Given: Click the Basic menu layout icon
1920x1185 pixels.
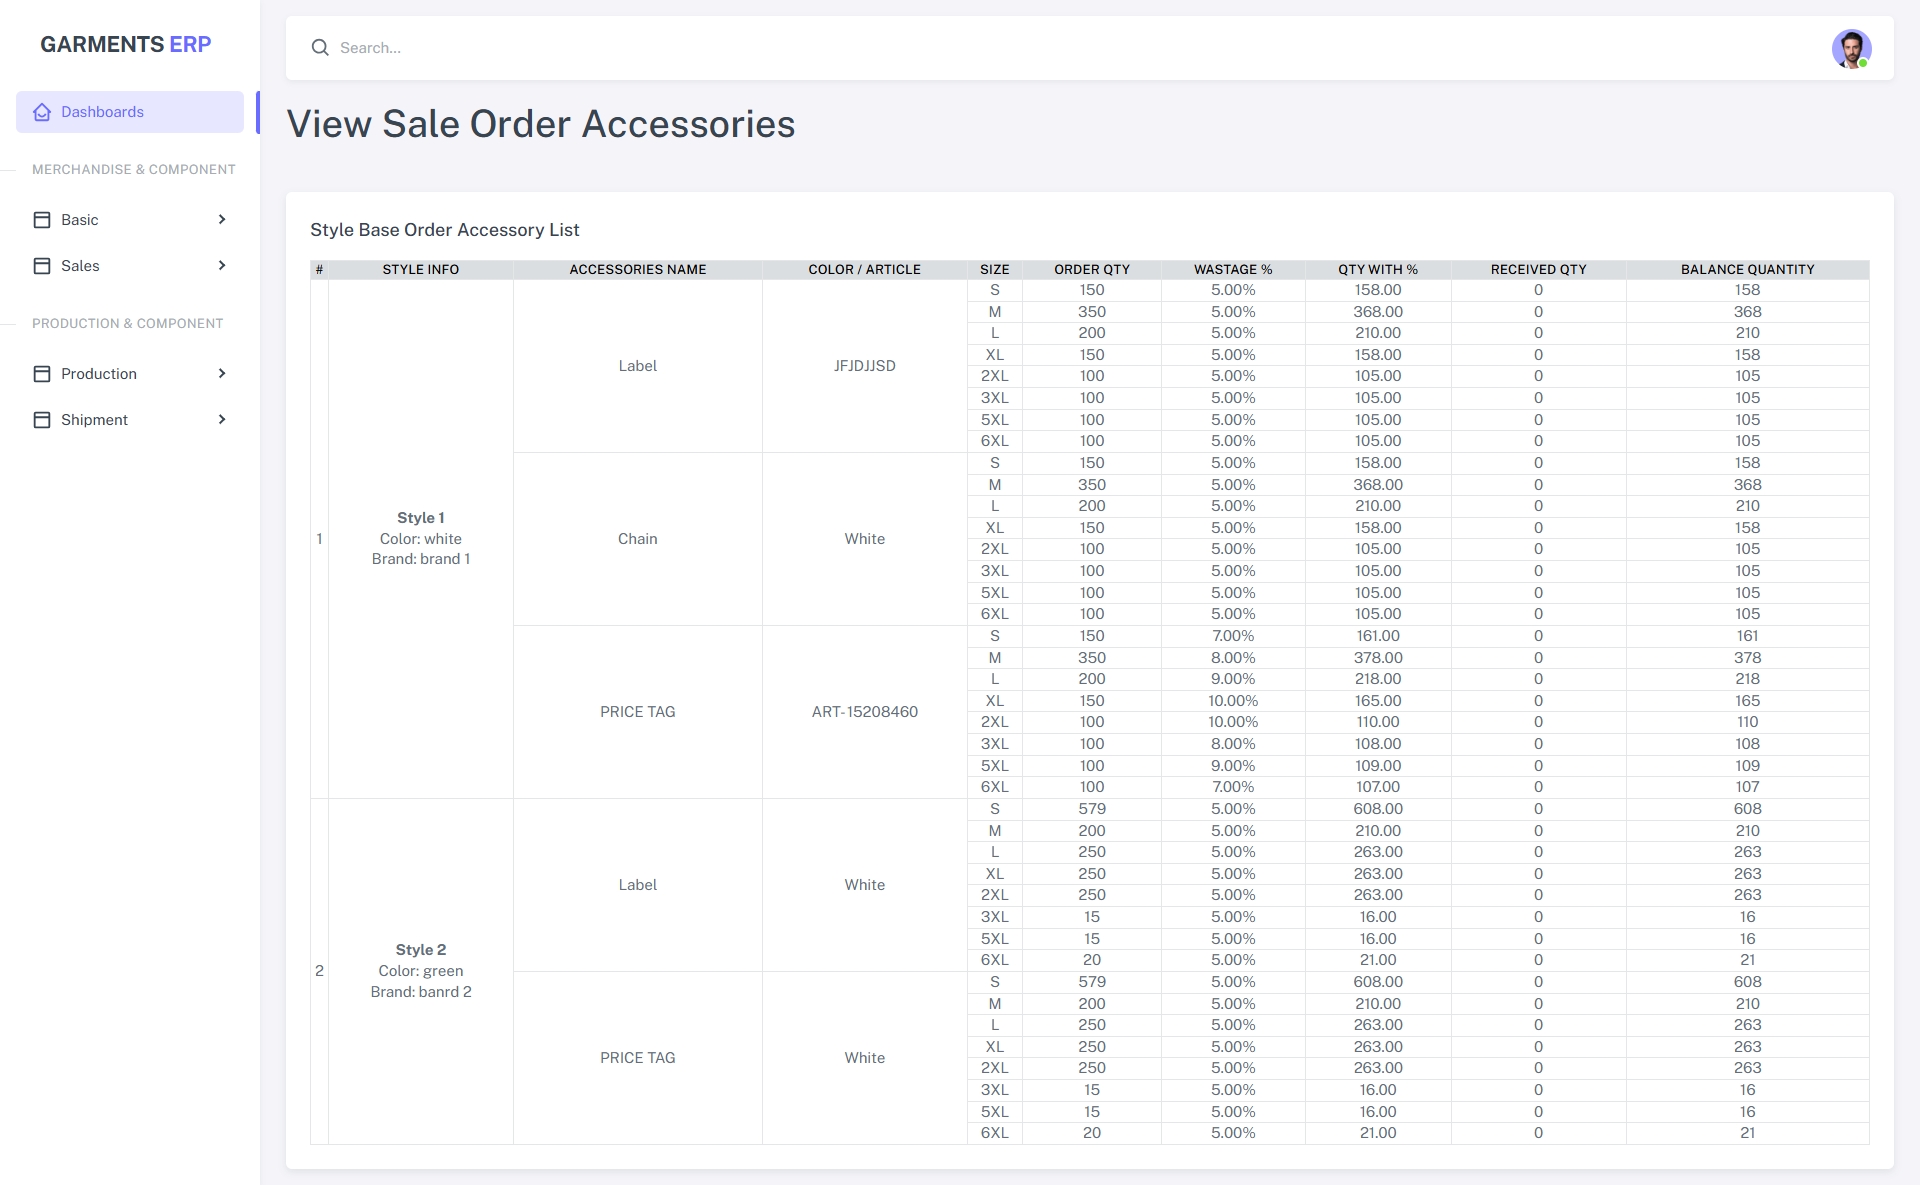Looking at the screenshot, I should pyautogui.click(x=42, y=220).
